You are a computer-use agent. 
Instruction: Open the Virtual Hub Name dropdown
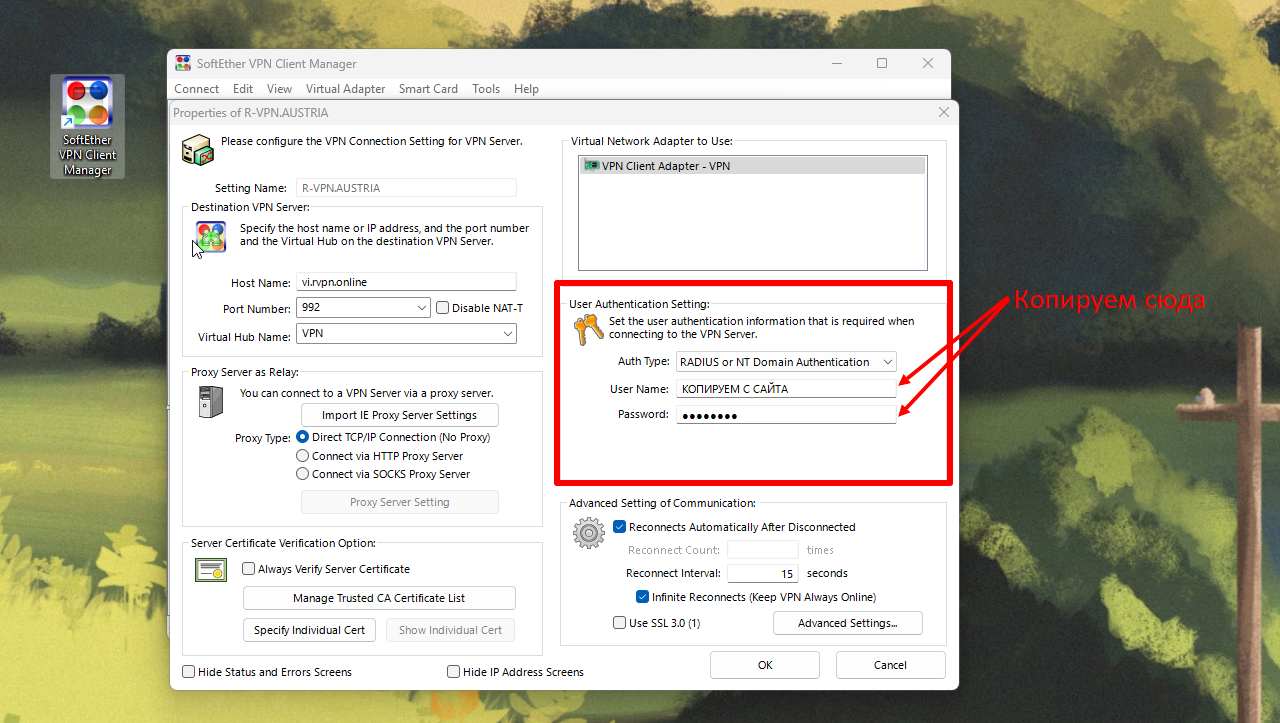tap(507, 334)
